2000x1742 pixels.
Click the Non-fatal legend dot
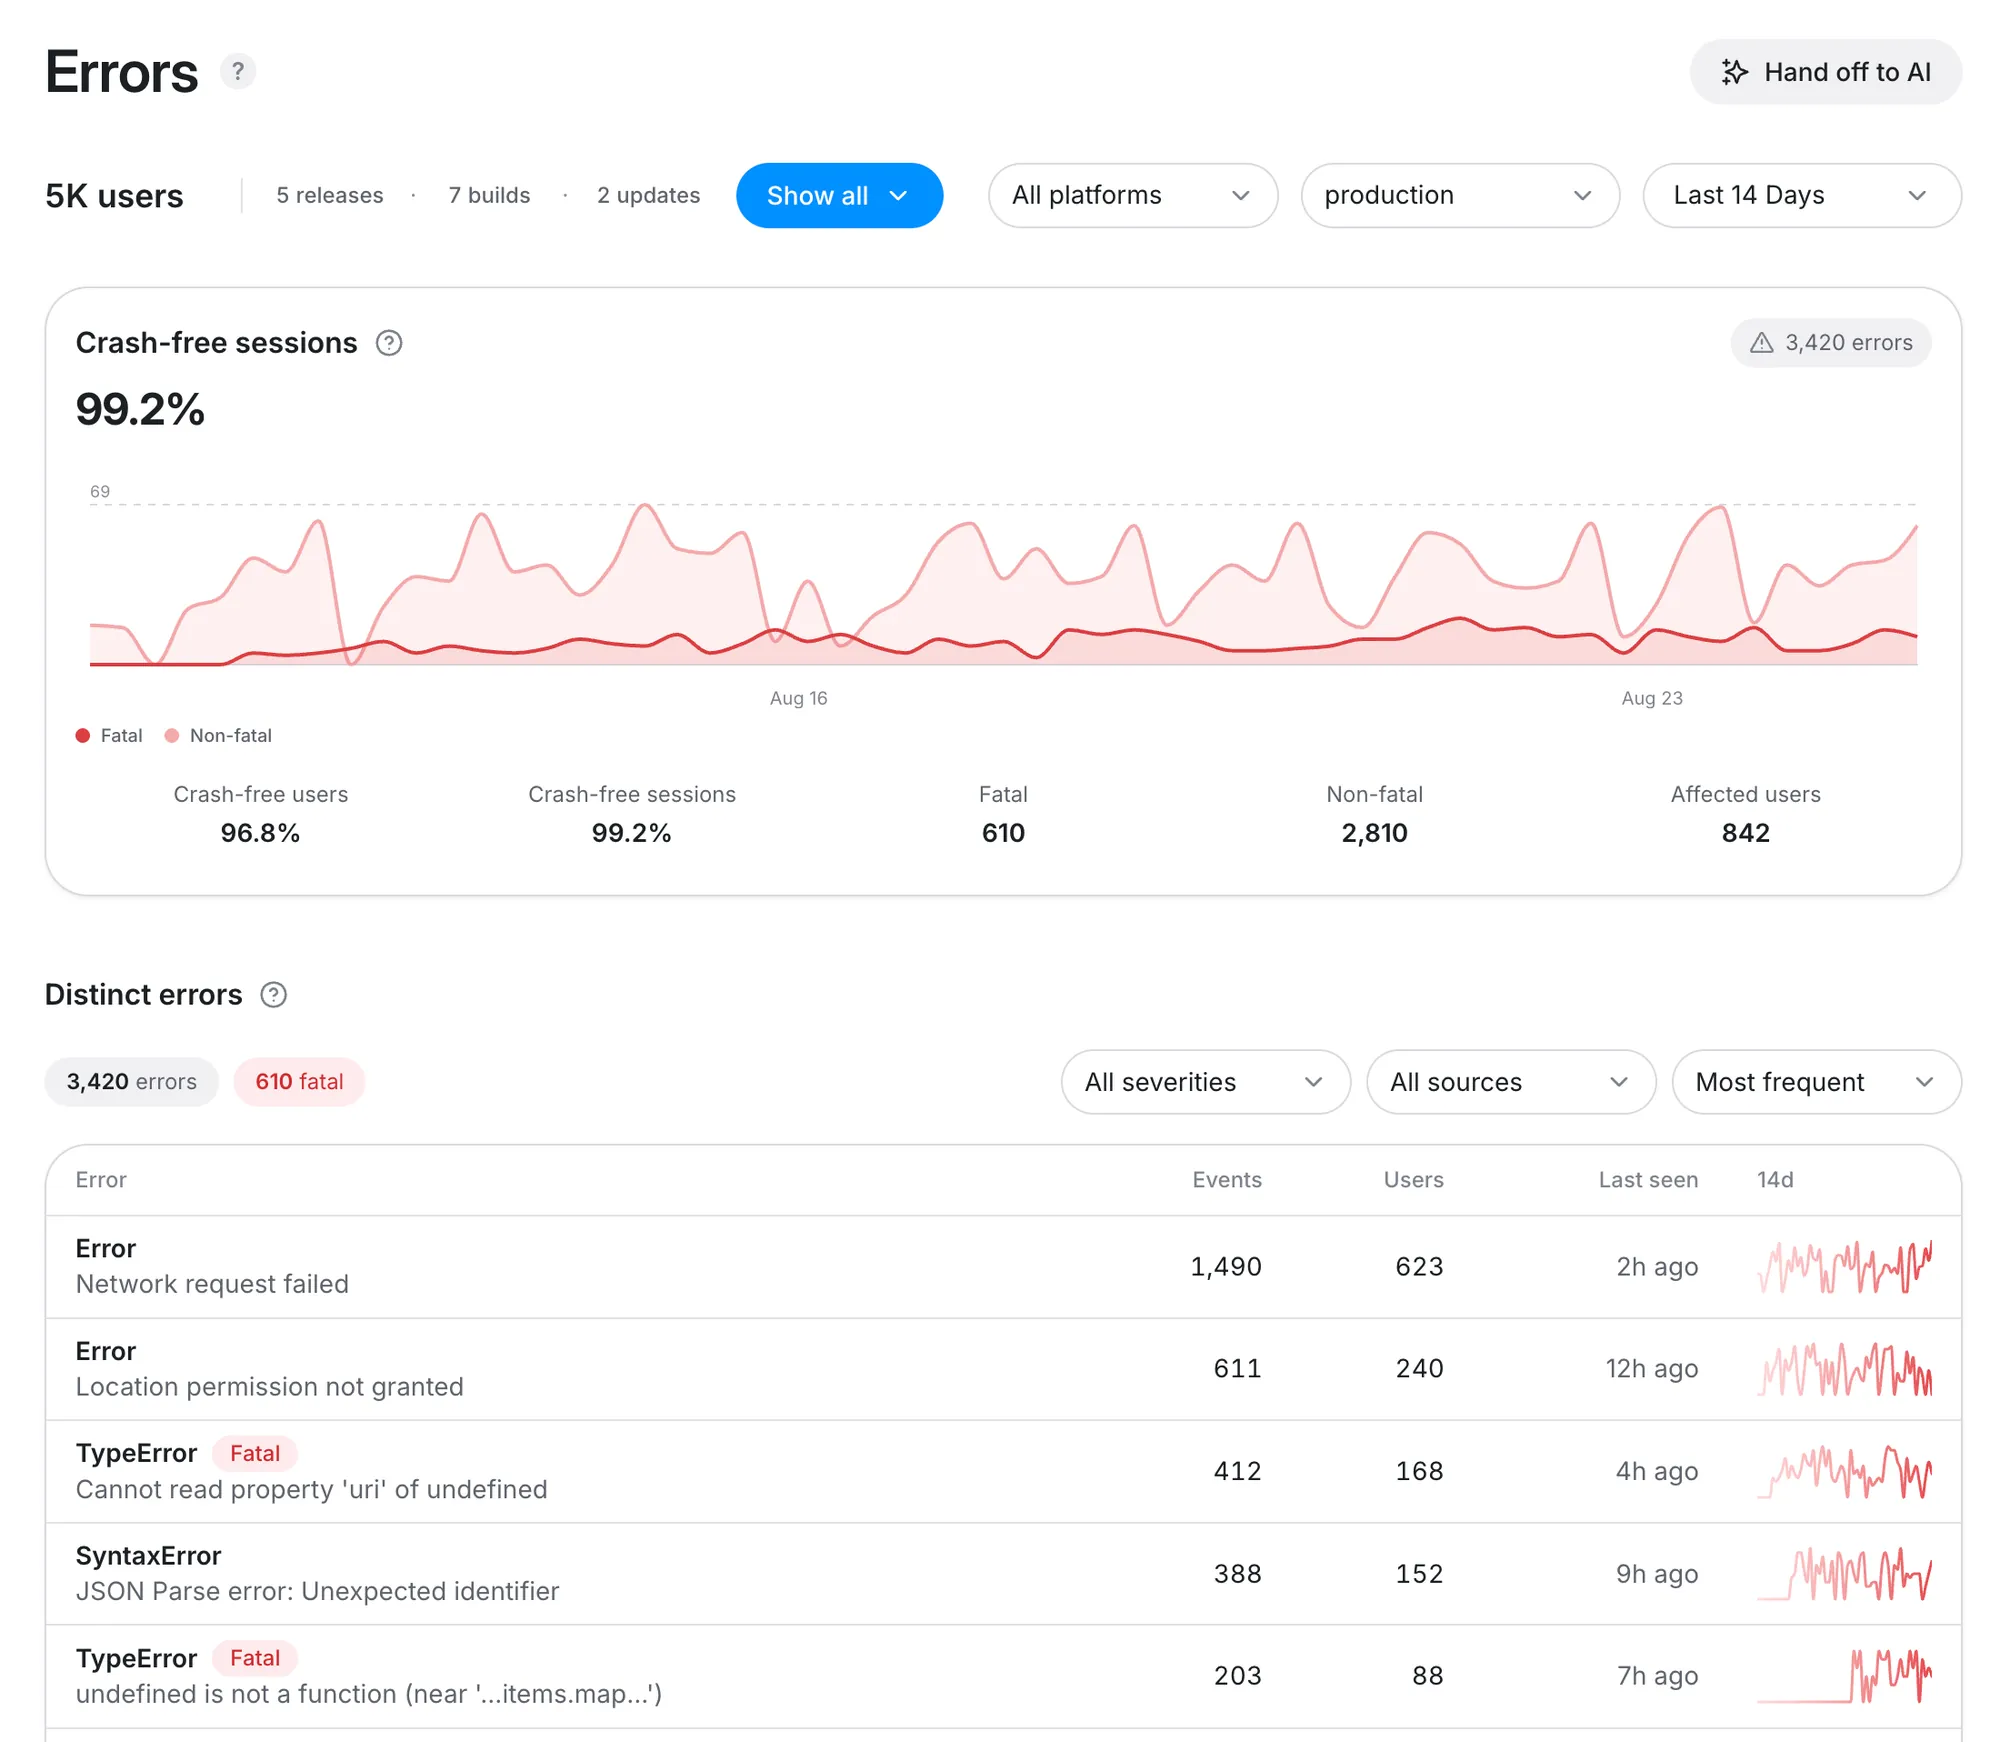point(172,736)
